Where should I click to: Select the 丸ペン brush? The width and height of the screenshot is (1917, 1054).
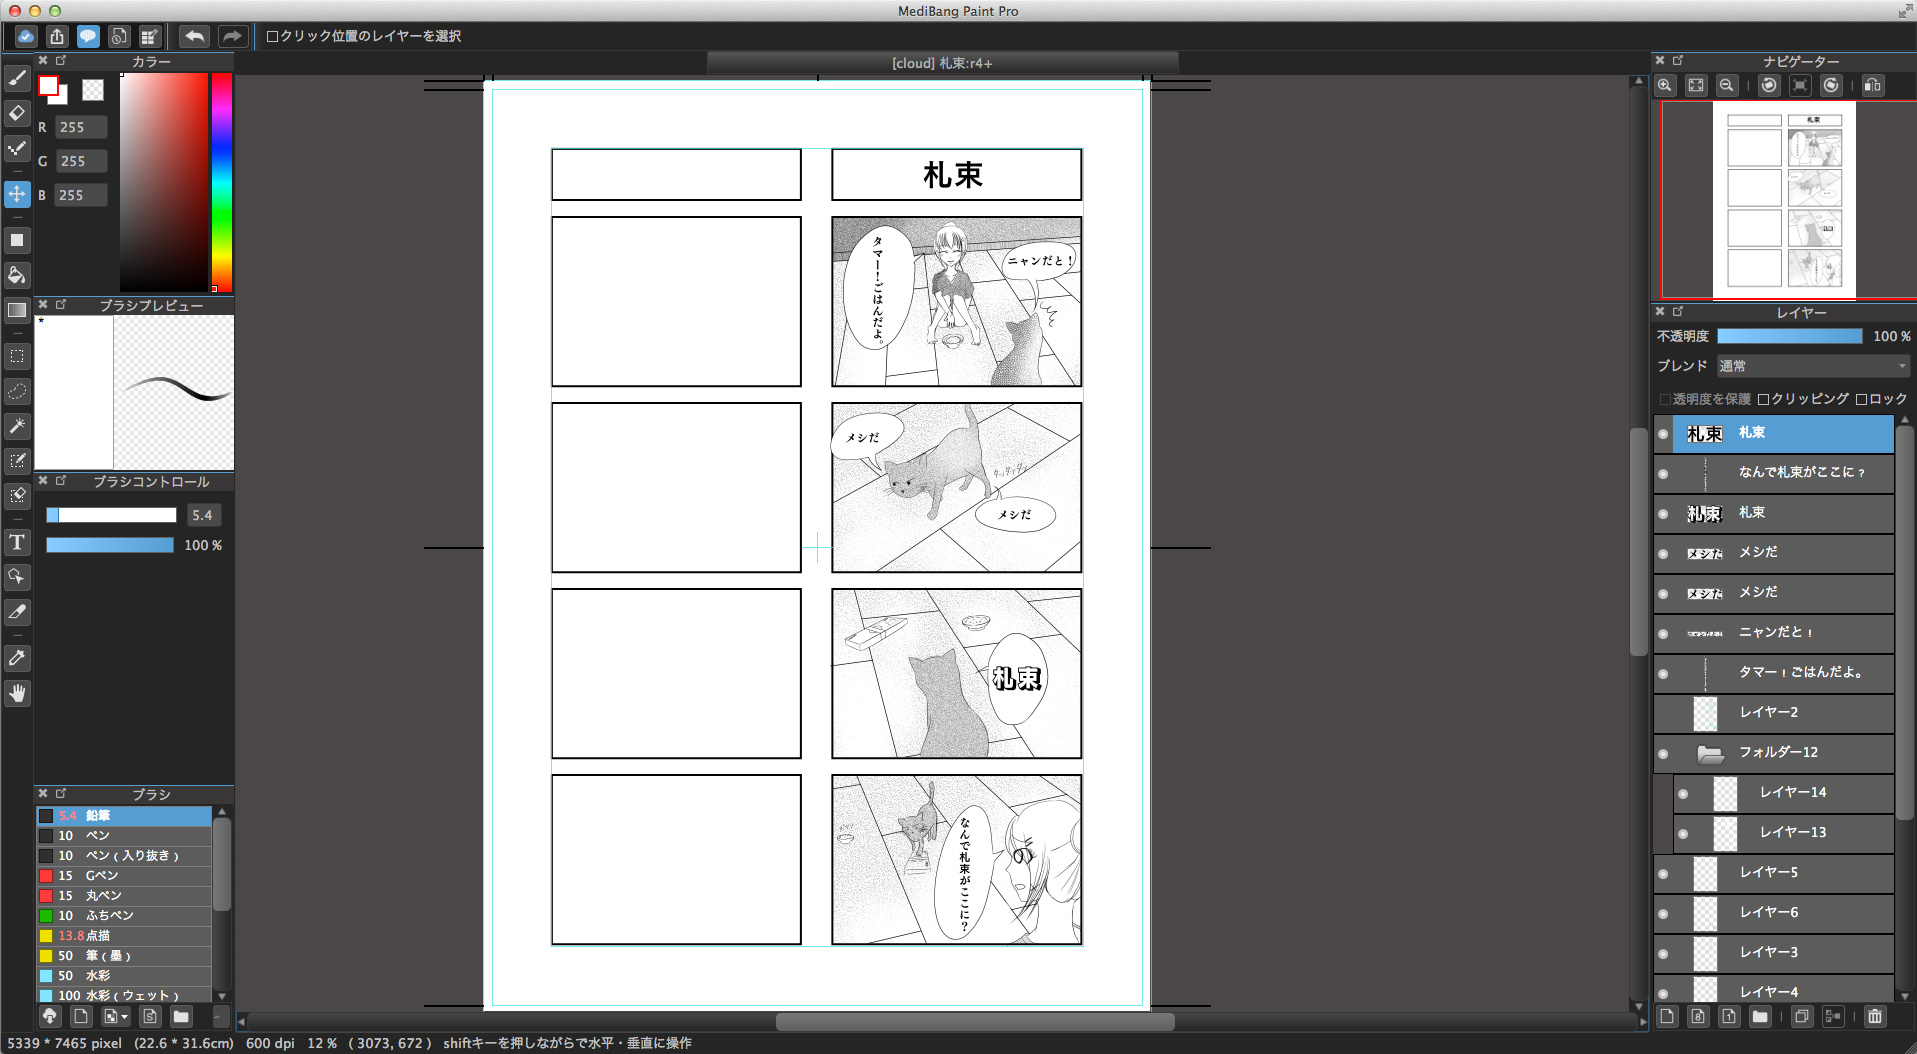pyautogui.click(x=124, y=896)
